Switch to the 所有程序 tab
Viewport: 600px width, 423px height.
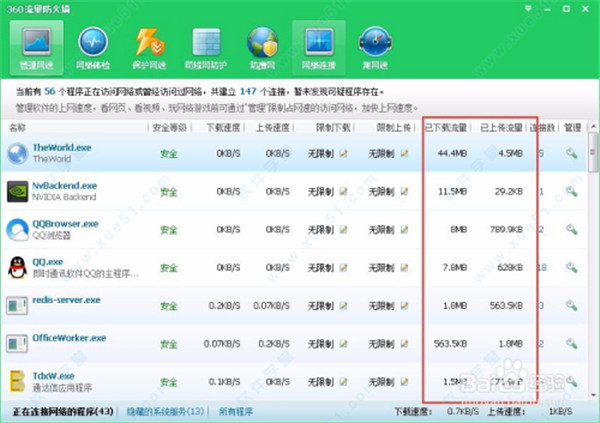tap(236, 412)
